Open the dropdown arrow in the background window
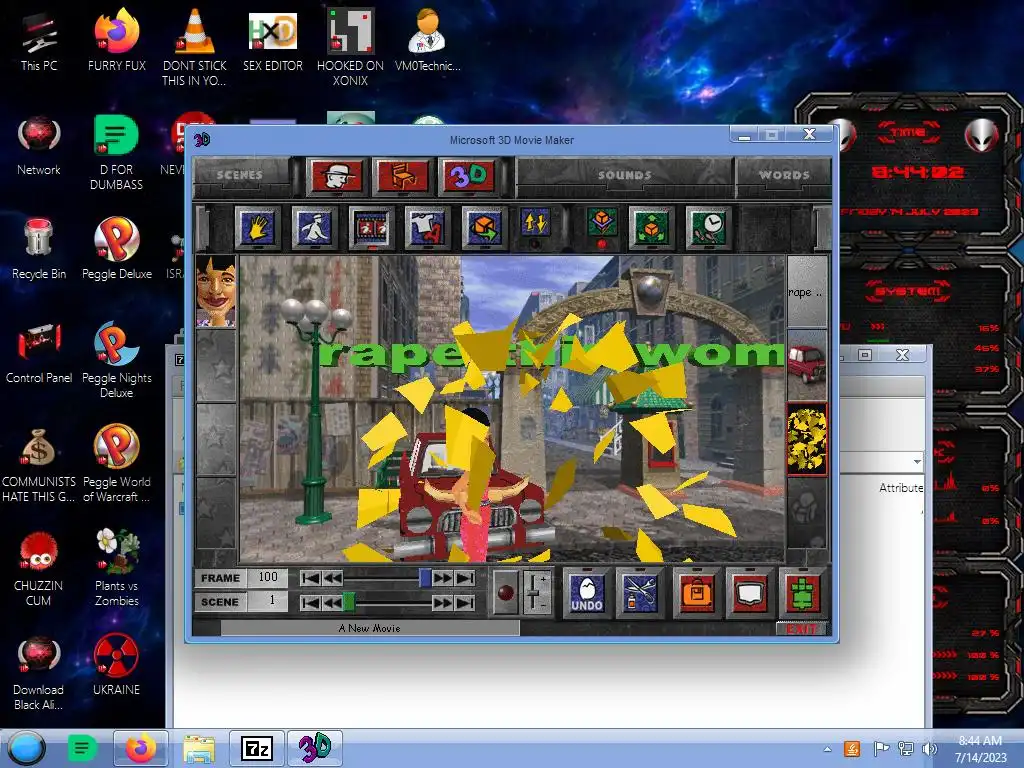This screenshot has width=1024, height=768. coord(917,462)
